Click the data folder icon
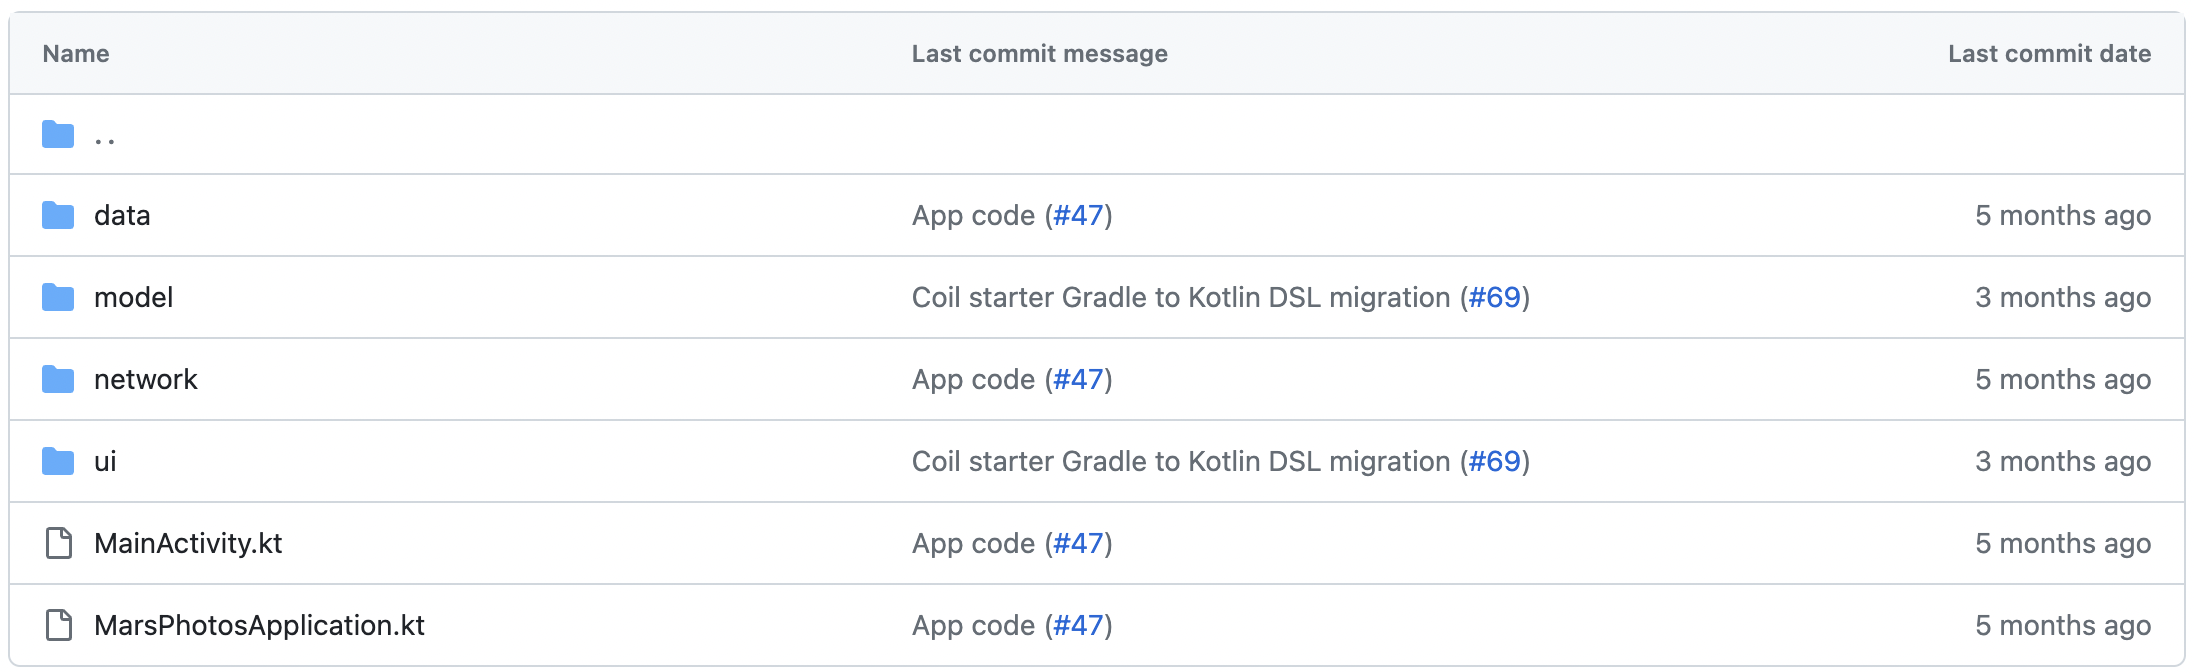 pos(58,216)
